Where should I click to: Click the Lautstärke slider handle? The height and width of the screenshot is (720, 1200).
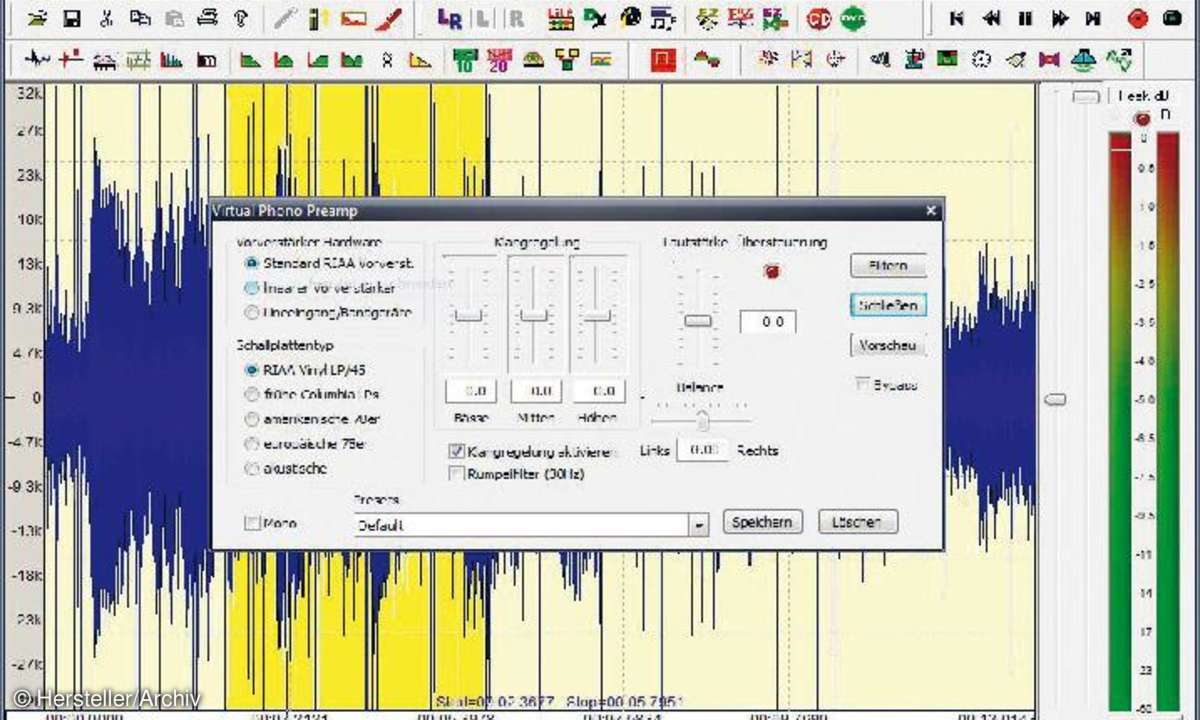click(x=698, y=320)
